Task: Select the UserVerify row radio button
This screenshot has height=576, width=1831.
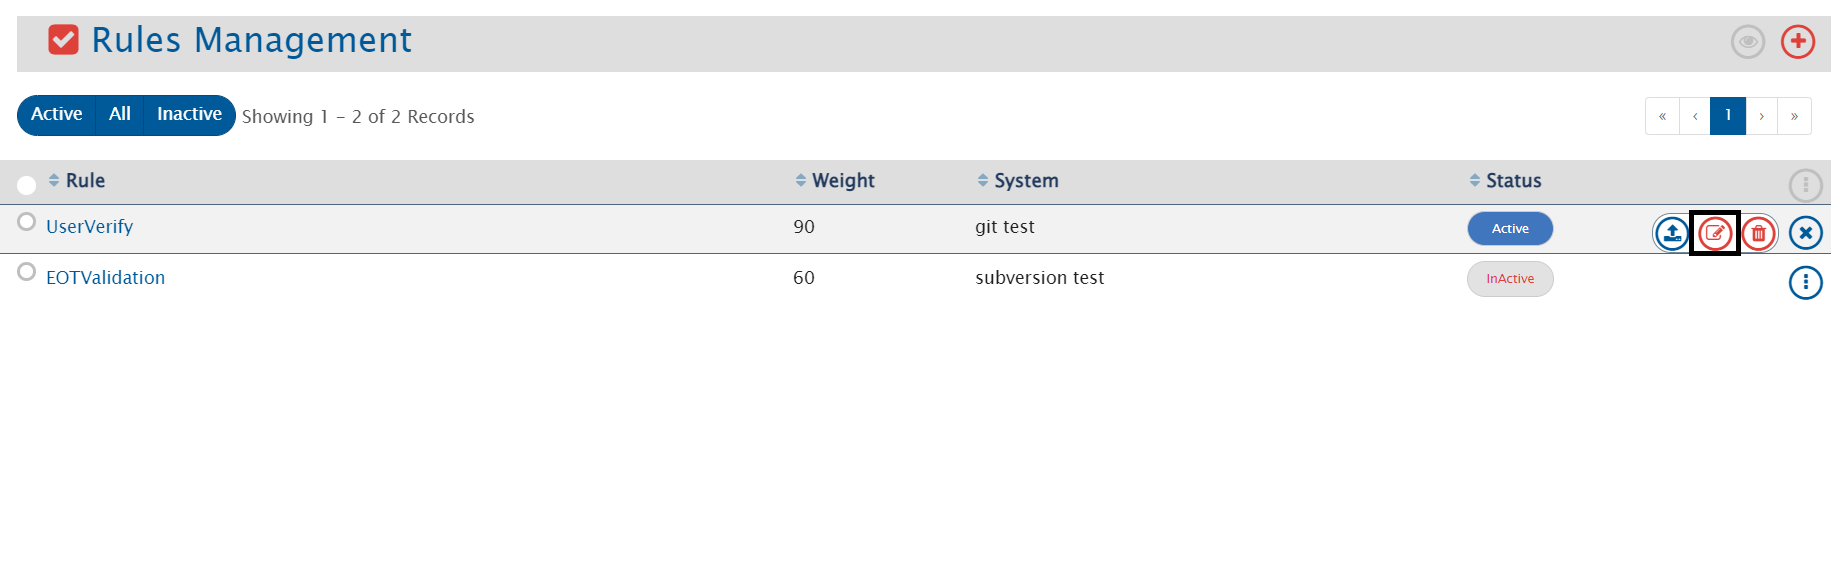Action: [x=27, y=222]
